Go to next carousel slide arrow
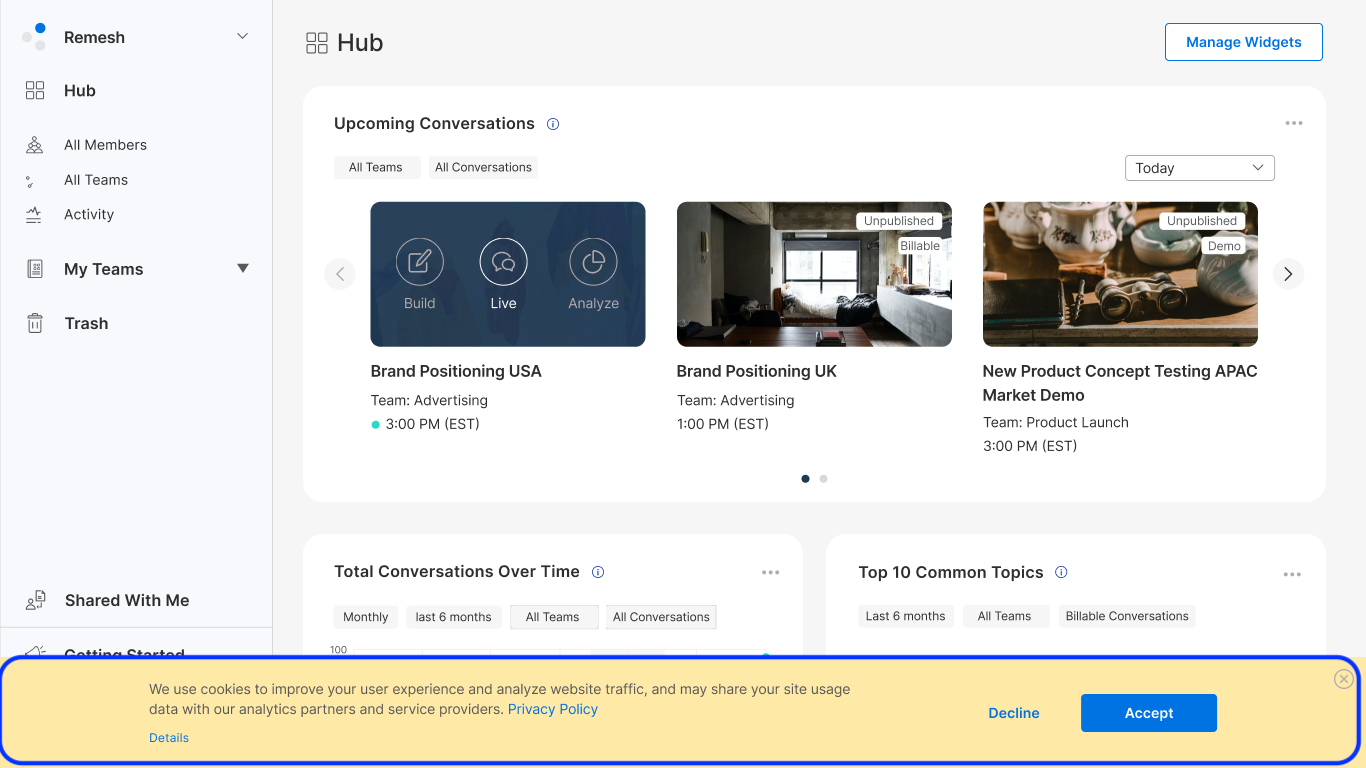Image resolution: width=1366 pixels, height=768 pixels. (x=1288, y=274)
